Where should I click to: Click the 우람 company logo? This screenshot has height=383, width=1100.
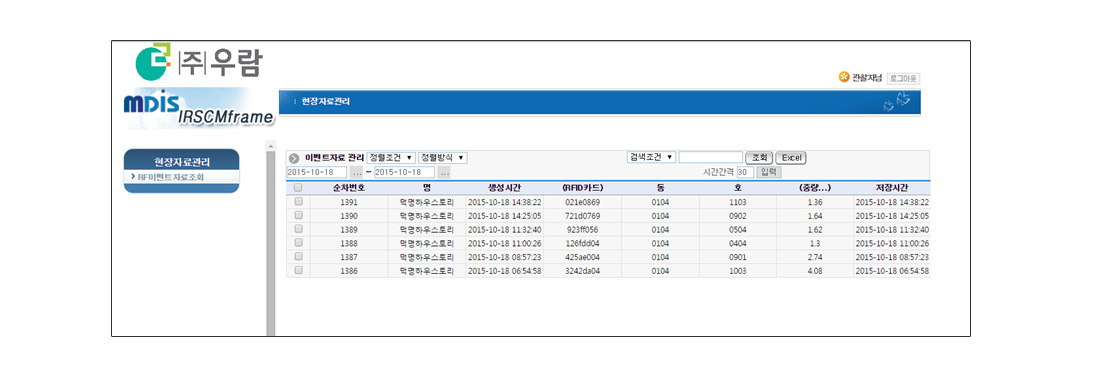pyautogui.click(x=199, y=62)
